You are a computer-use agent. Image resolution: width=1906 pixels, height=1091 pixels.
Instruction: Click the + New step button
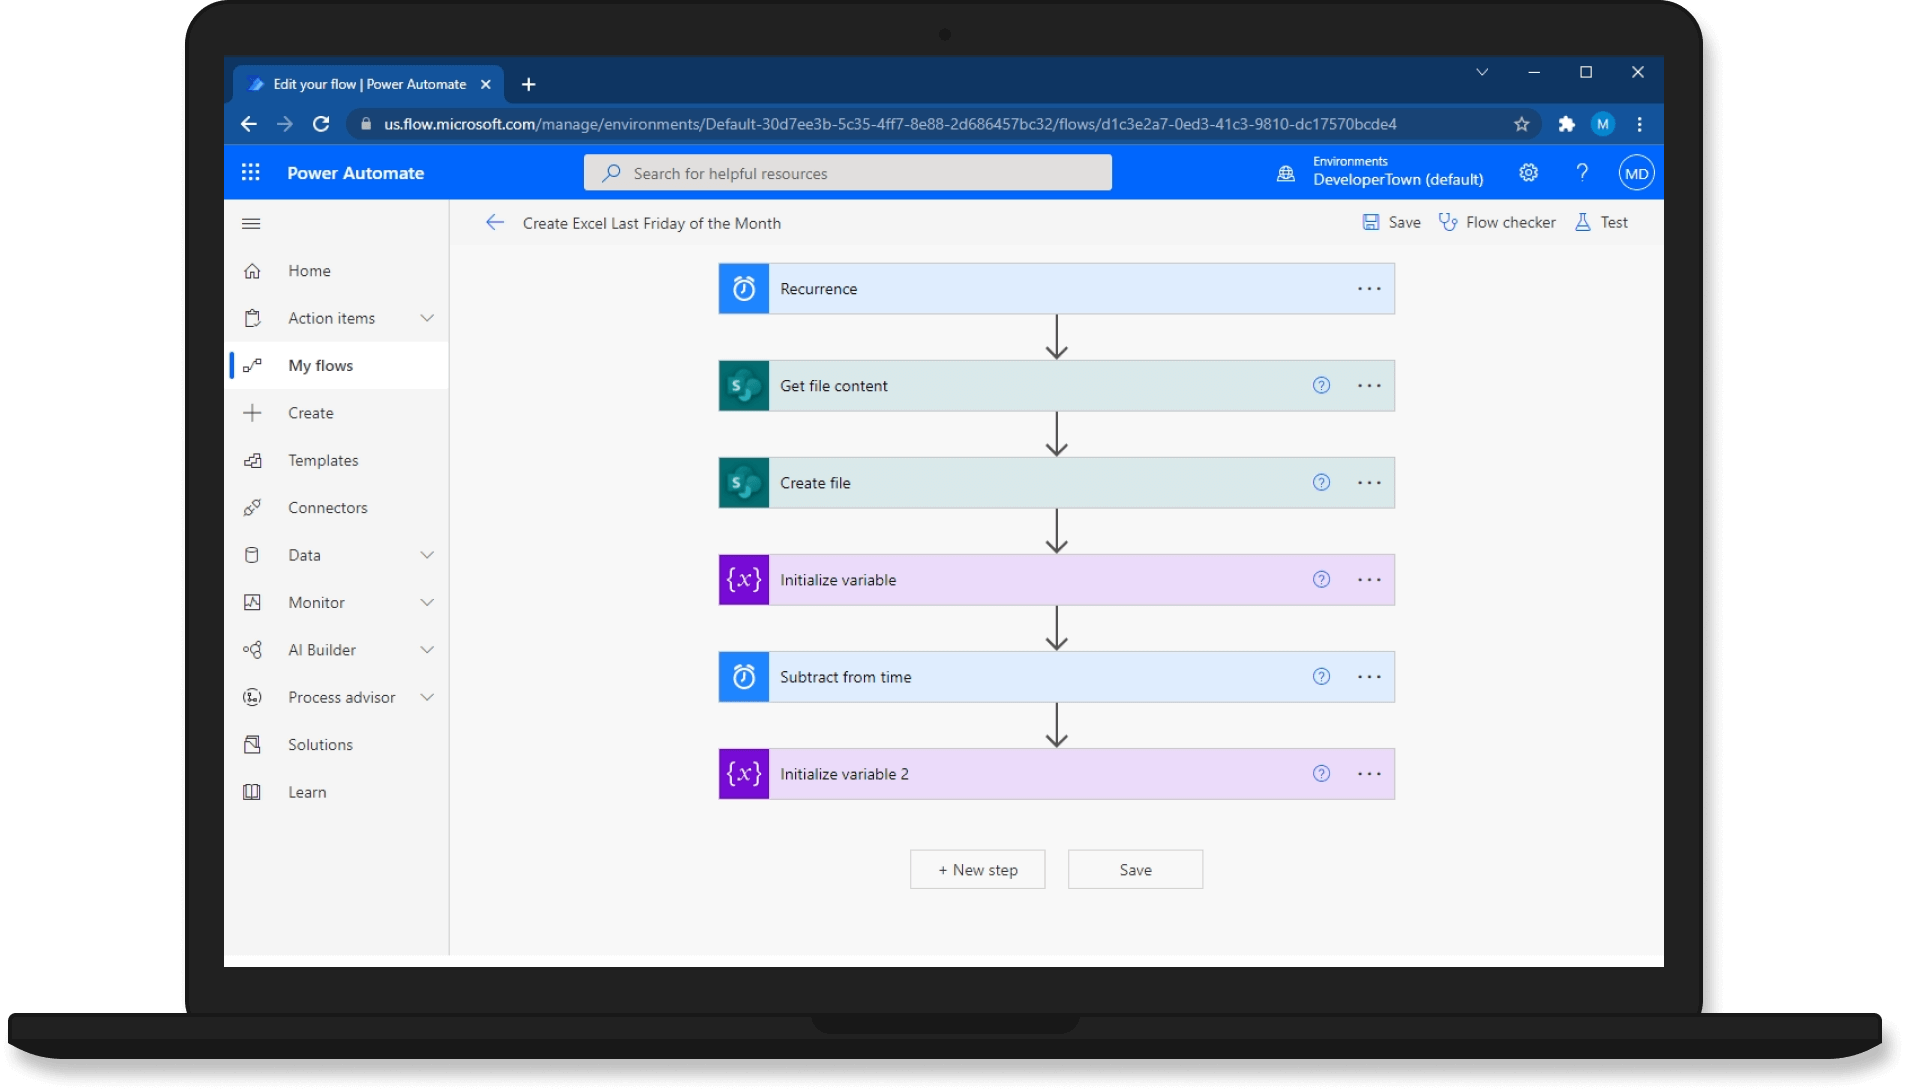click(x=977, y=870)
